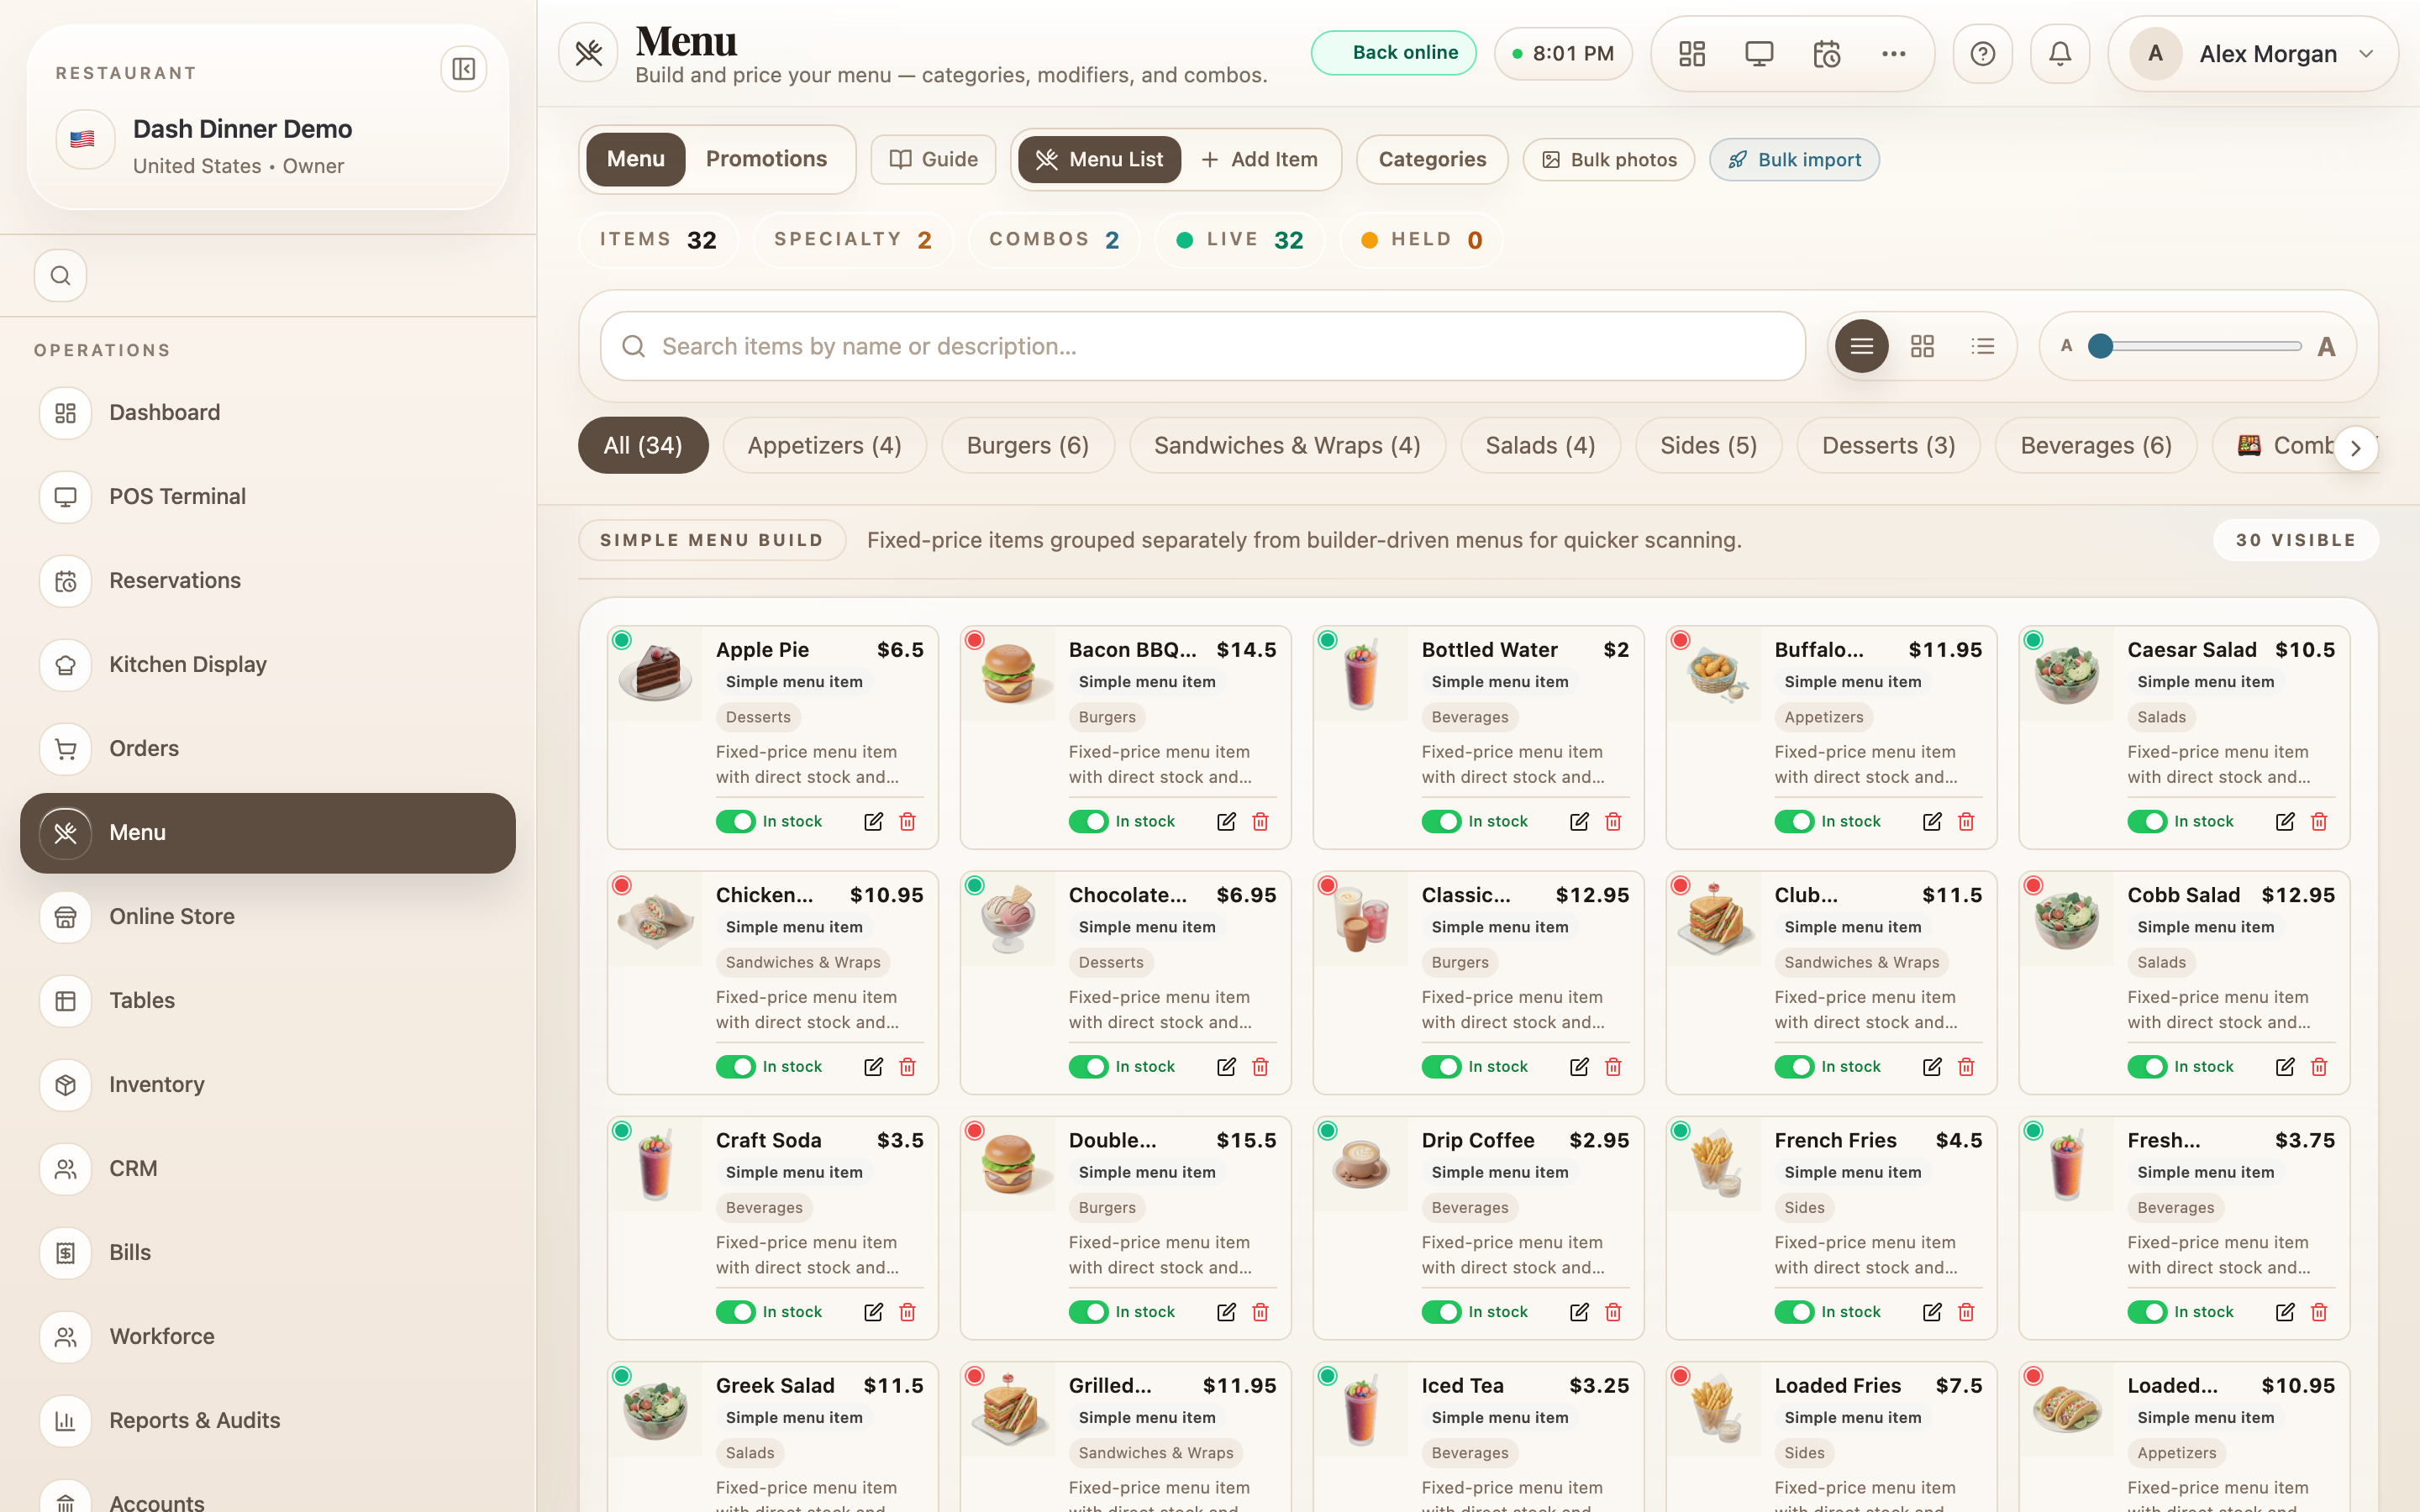
Task: Filter by Desserts (3) category
Action: (1888, 445)
